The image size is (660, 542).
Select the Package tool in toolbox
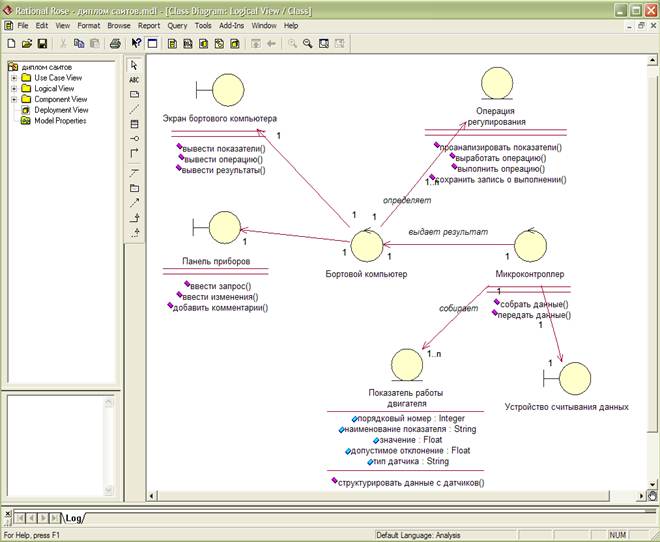[134, 188]
